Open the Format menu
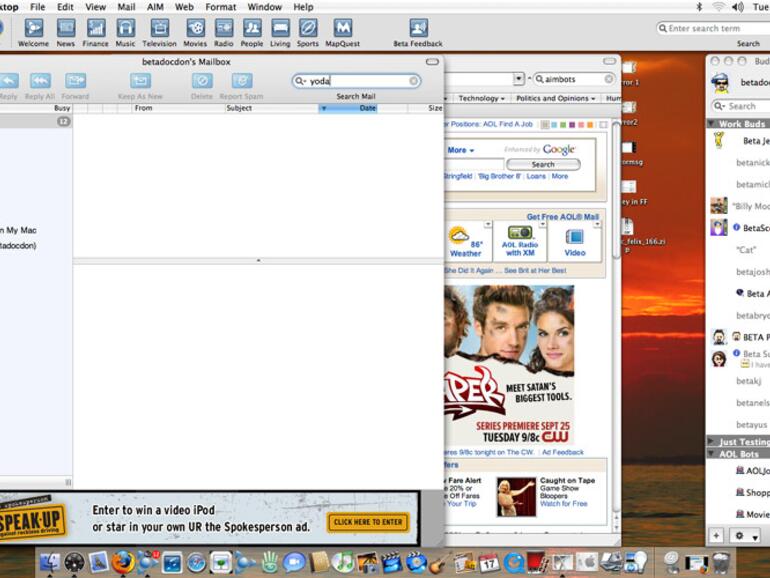The width and height of the screenshot is (770, 578). point(220,7)
